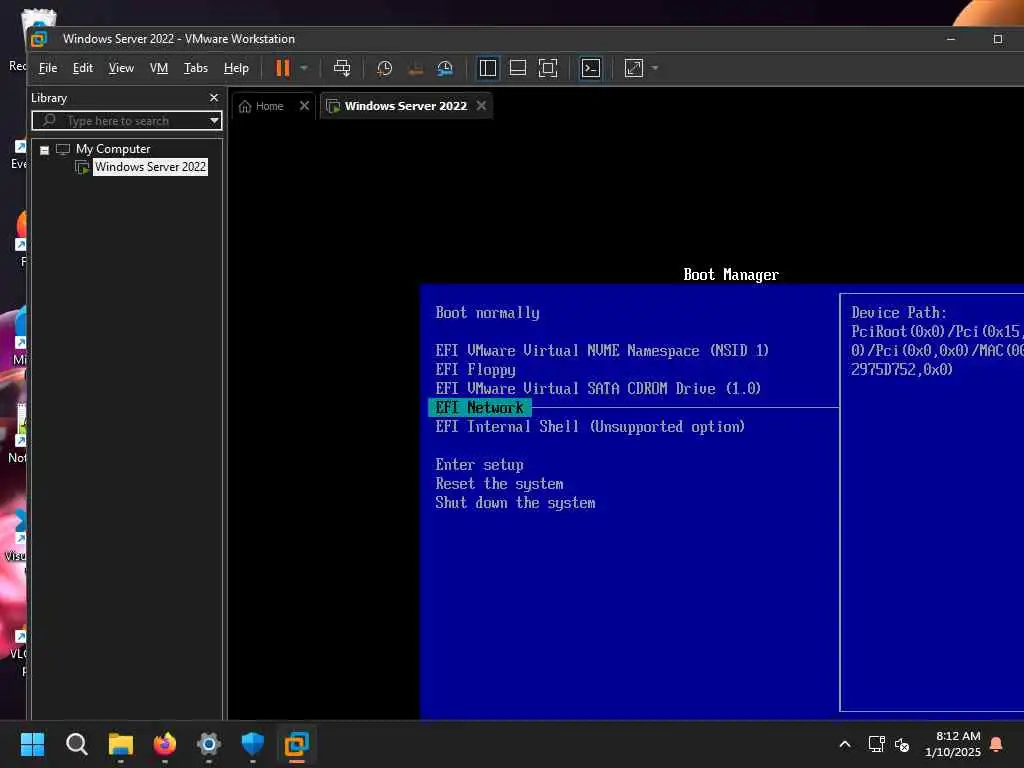
Task: Open Windows taskbar search
Action: click(x=76, y=744)
